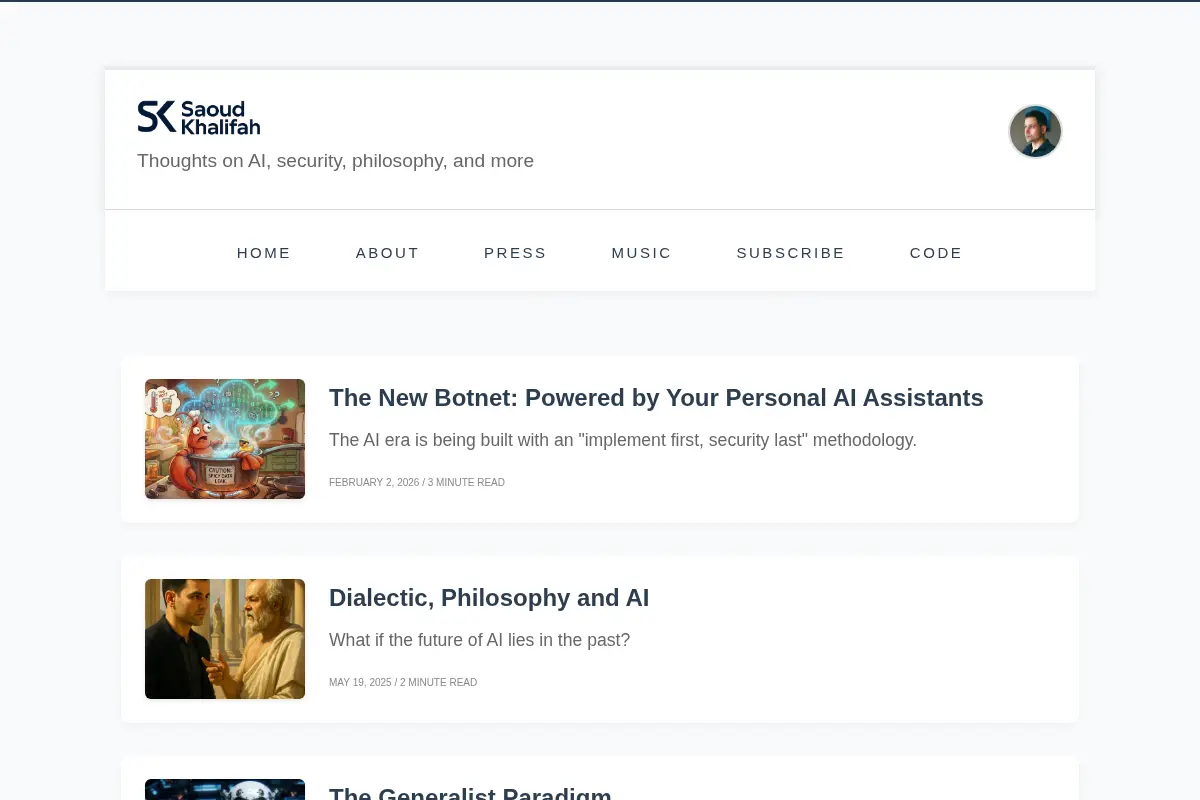Image resolution: width=1200 pixels, height=800 pixels.
Task: Click the Generalist Paradigm post thumbnail
Action: [x=225, y=790]
